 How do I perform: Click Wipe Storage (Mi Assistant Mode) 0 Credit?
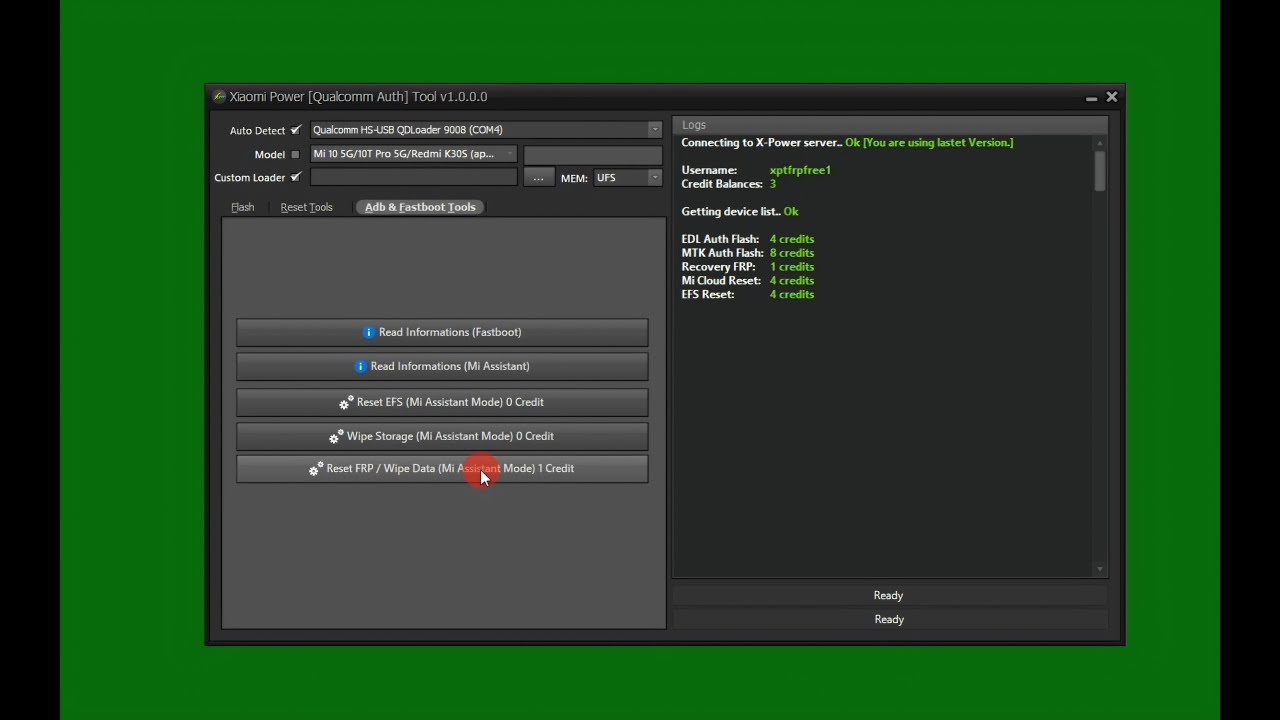pyautogui.click(x=442, y=436)
